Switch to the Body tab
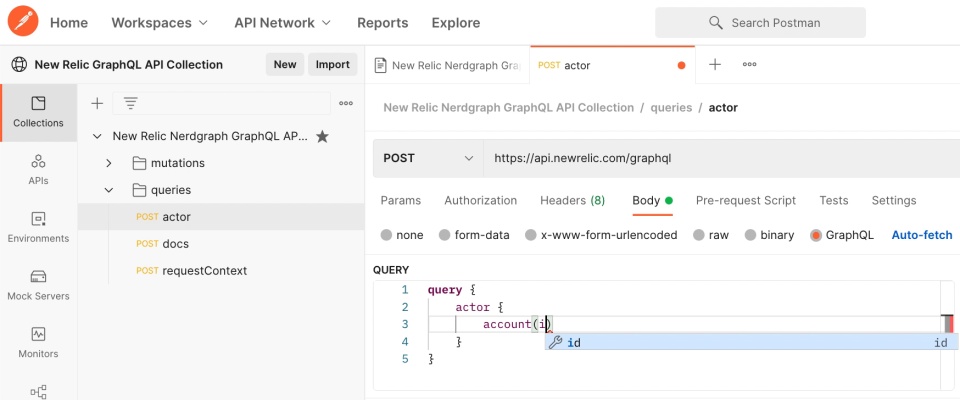The height and width of the screenshot is (400, 960). point(653,200)
